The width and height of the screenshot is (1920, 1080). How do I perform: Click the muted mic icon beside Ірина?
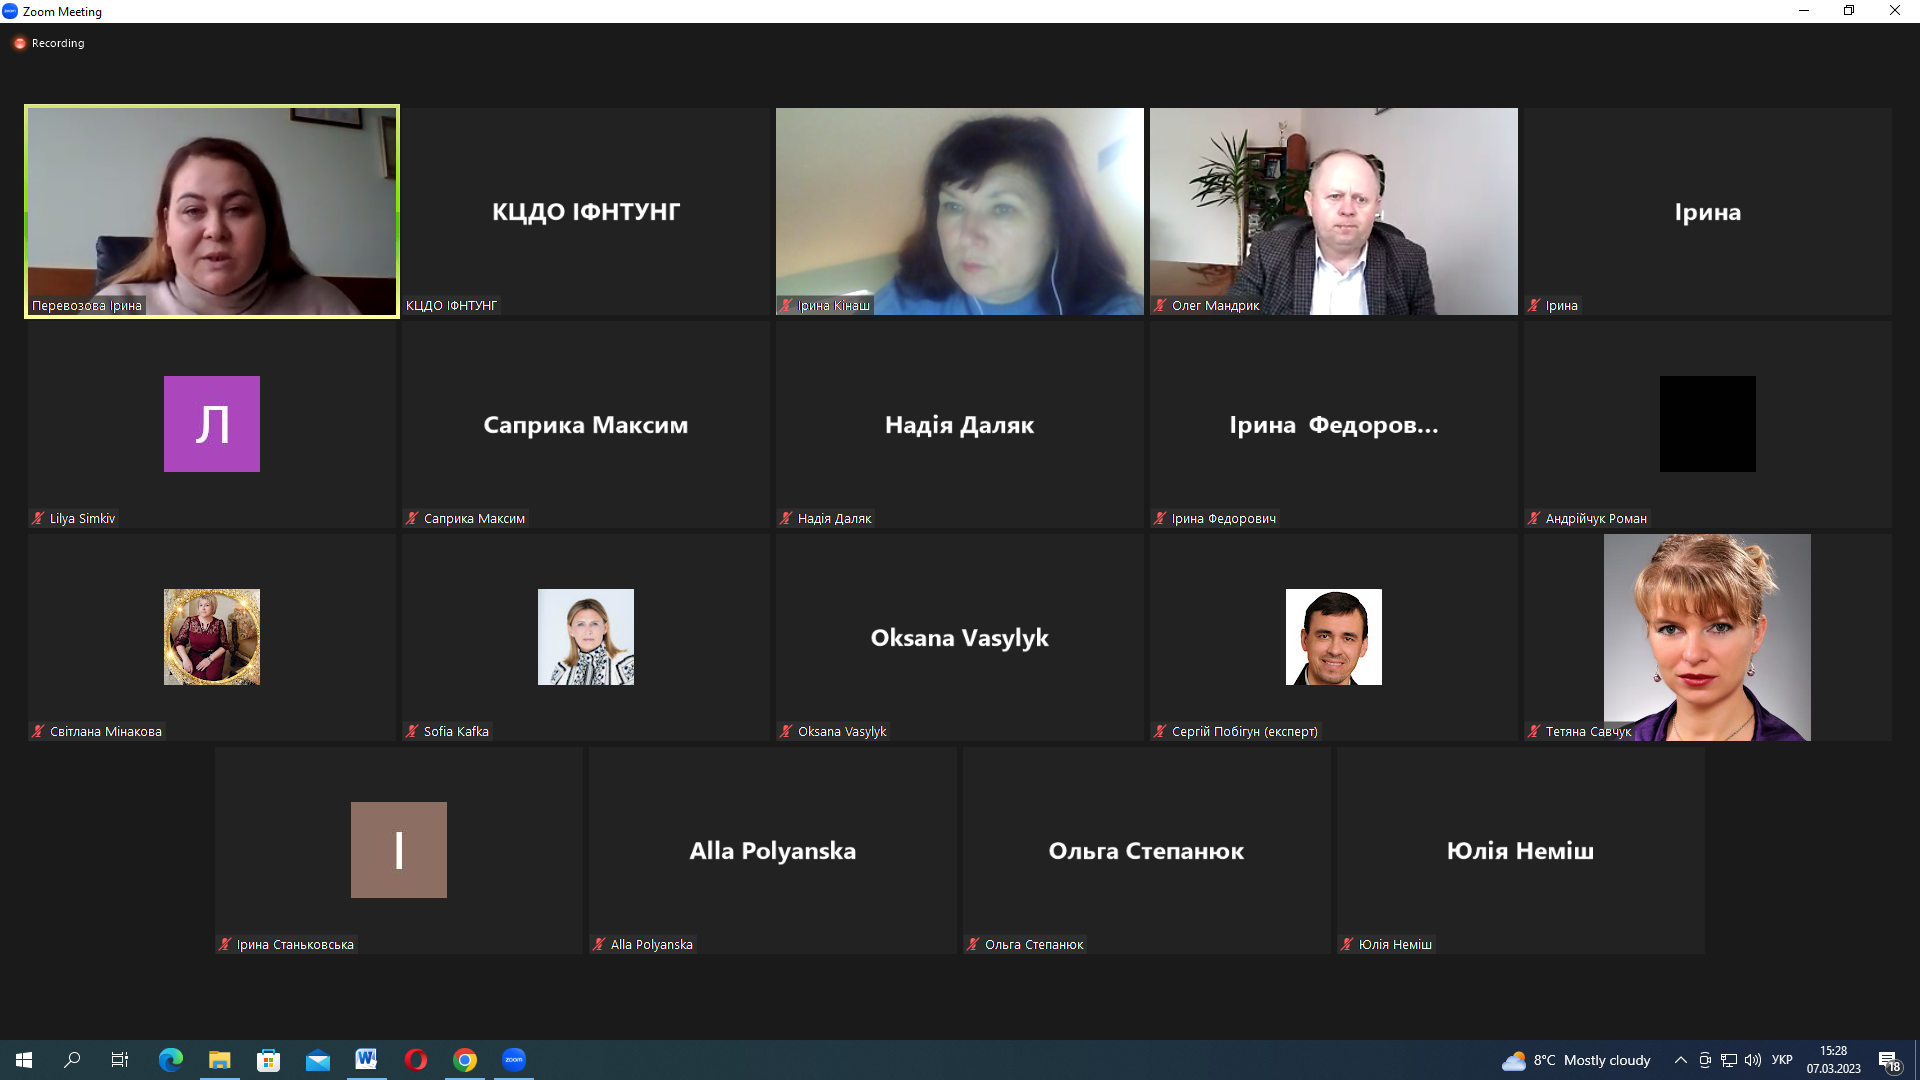pos(1534,305)
